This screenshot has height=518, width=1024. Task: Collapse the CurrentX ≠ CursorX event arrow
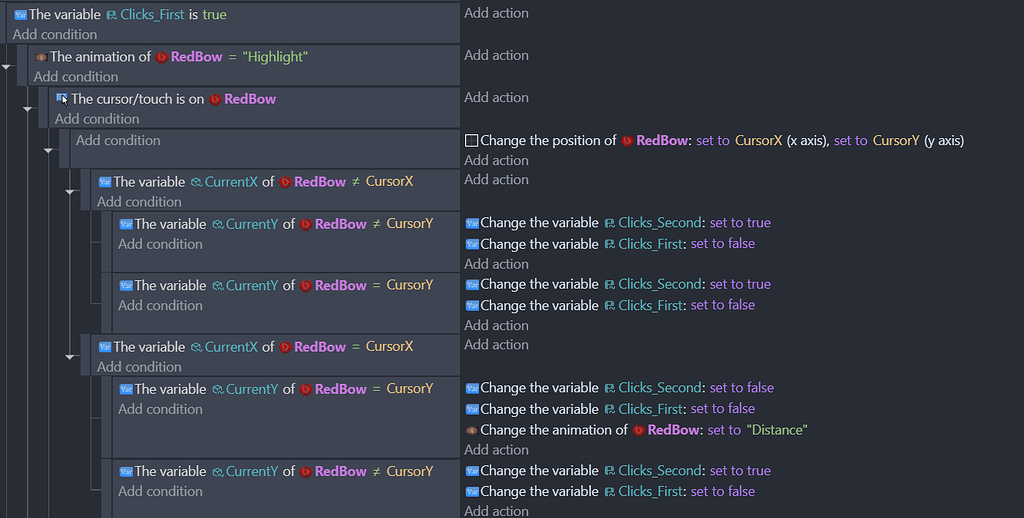(x=70, y=191)
